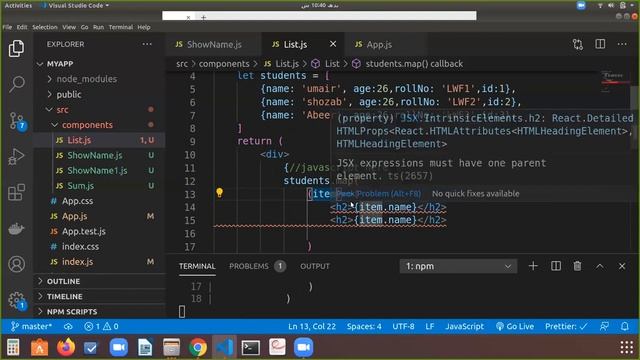Click Ln 13, Col 22 position indicator
Screen dimensions: 640x360
(x=312, y=327)
